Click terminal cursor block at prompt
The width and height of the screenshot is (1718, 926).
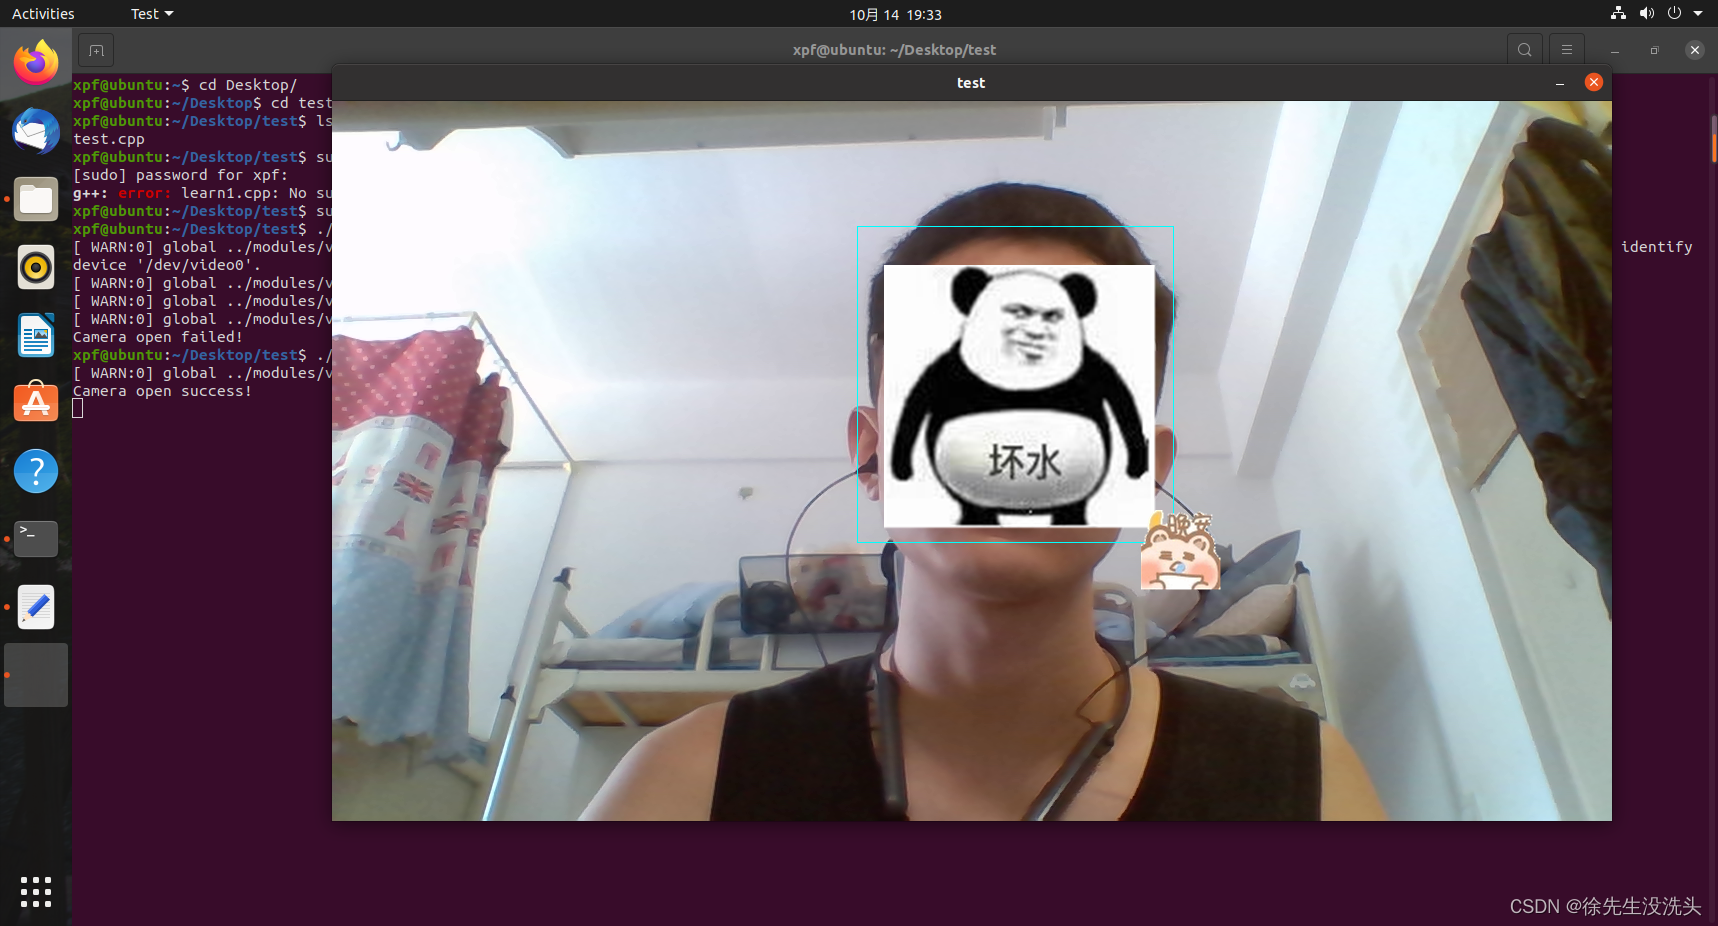point(78,408)
